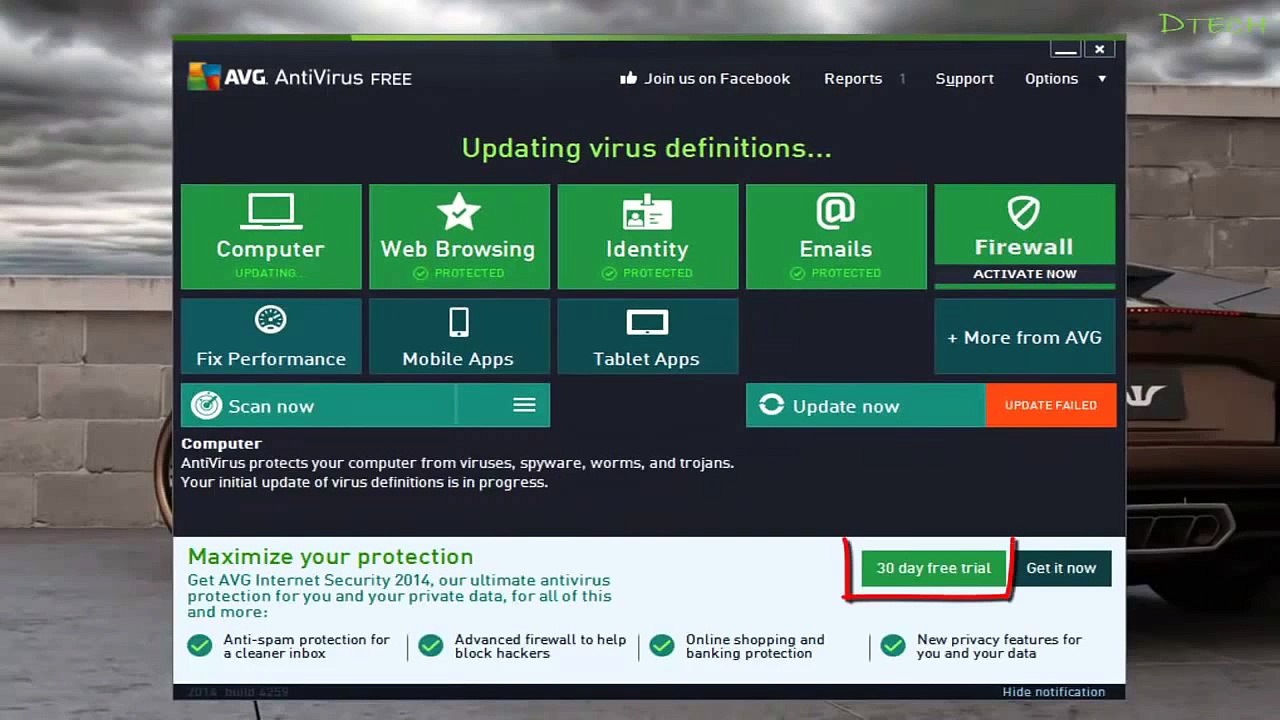Image resolution: width=1280 pixels, height=720 pixels.
Task: Click the Reports count badge 1
Action: coord(902,78)
